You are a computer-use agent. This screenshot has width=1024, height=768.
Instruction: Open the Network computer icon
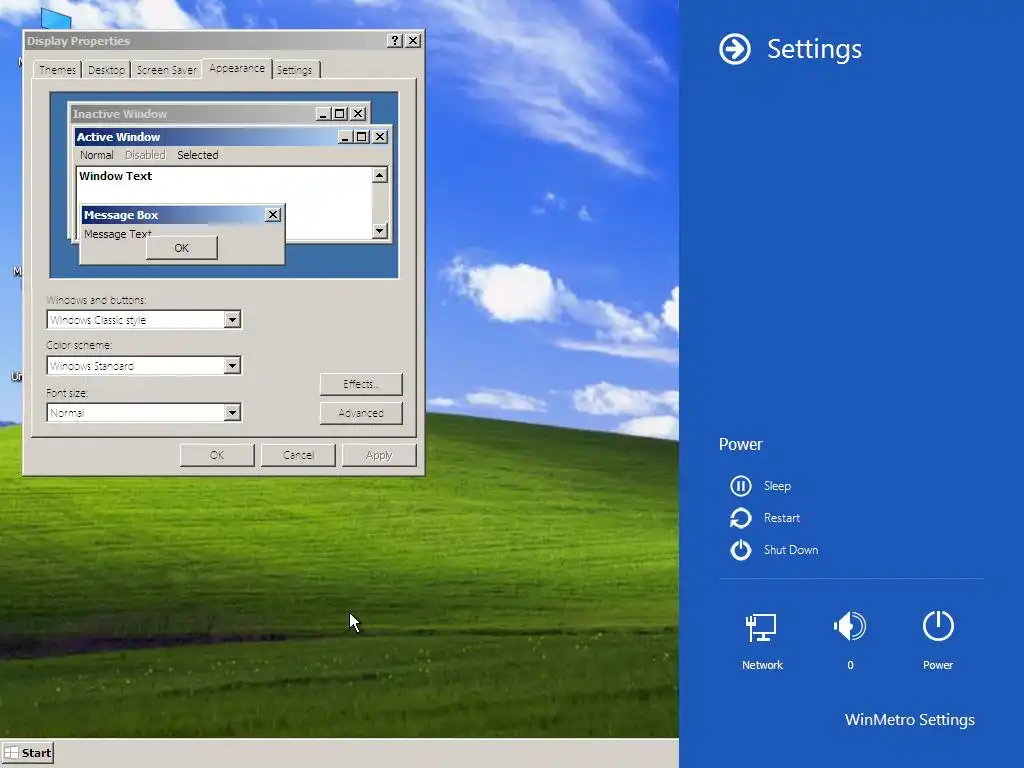tap(761, 628)
